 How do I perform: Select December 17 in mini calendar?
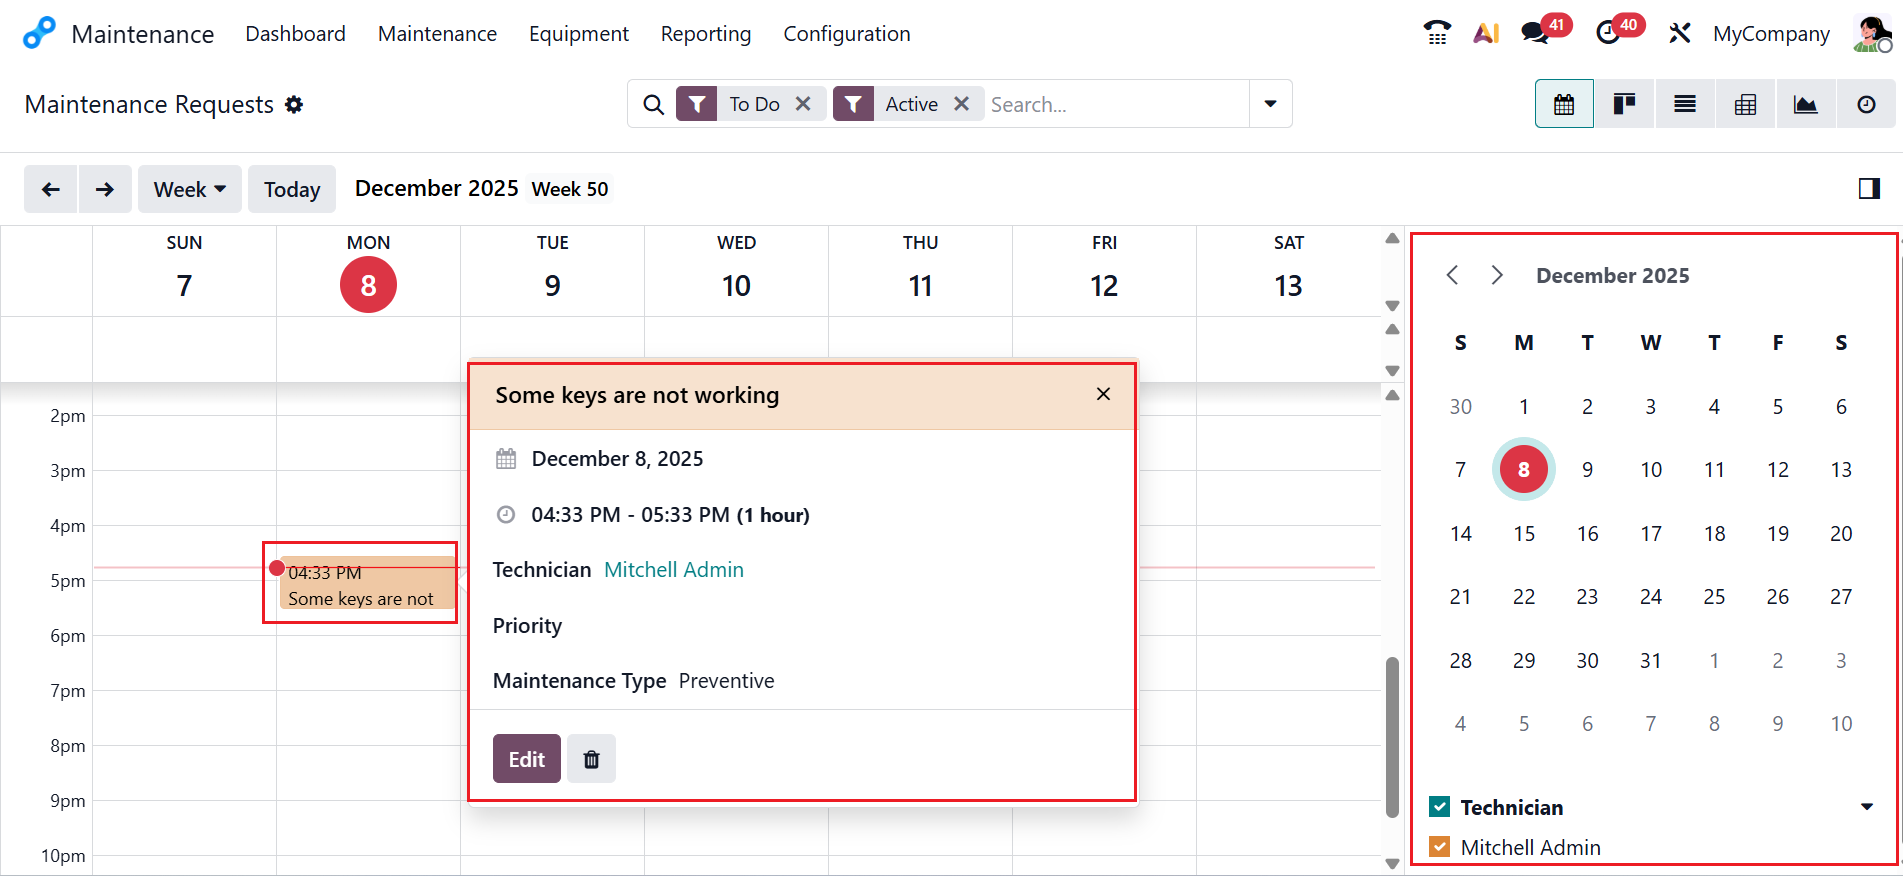[1651, 534]
